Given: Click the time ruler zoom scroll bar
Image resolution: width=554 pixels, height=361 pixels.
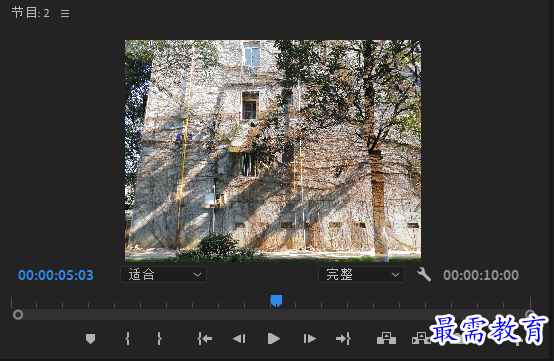Looking at the screenshot, I should (x=274, y=315).
